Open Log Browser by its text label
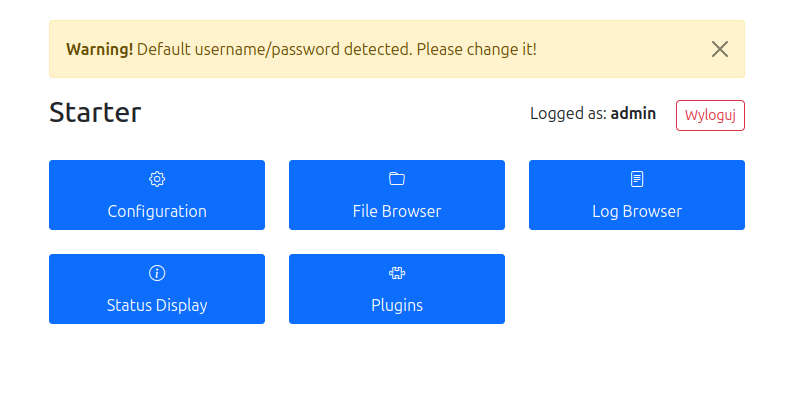The width and height of the screenshot is (804, 413). [637, 211]
